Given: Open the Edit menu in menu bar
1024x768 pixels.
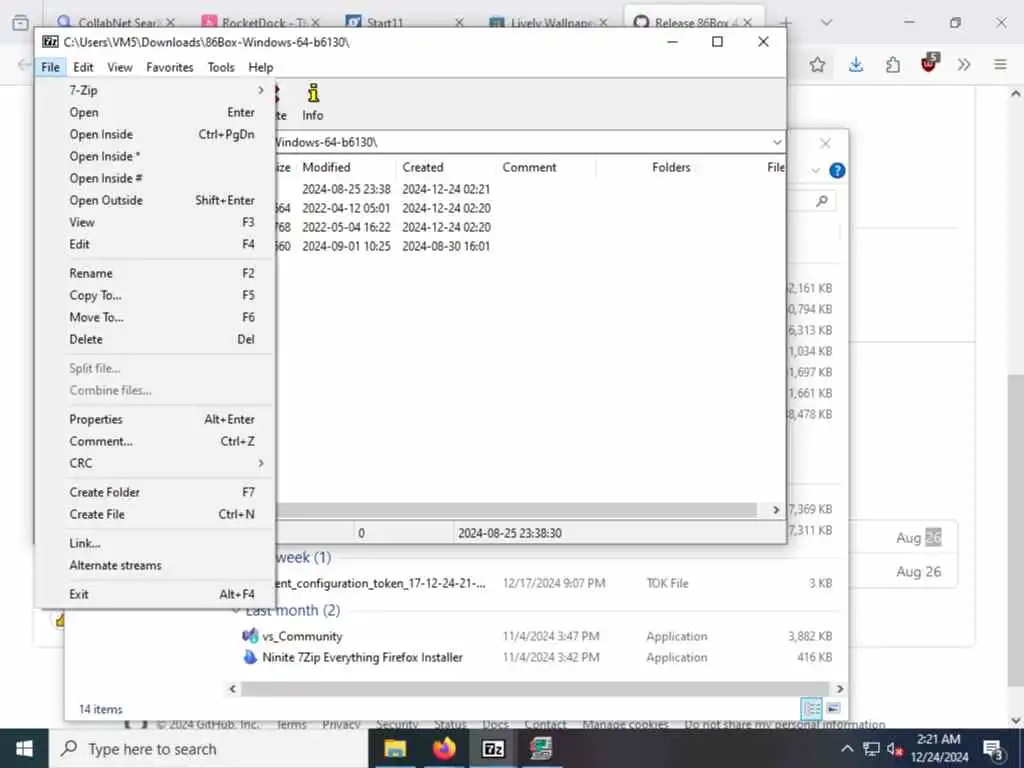Looking at the screenshot, I should pyautogui.click(x=83, y=67).
